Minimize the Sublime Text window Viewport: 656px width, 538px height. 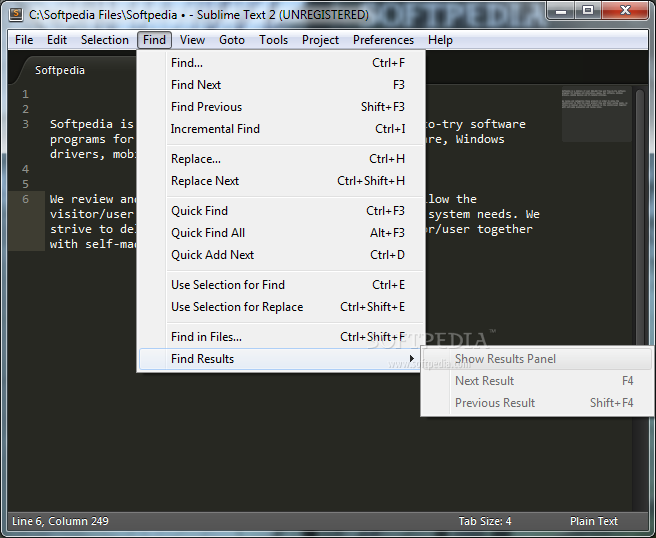click(561, 10)
